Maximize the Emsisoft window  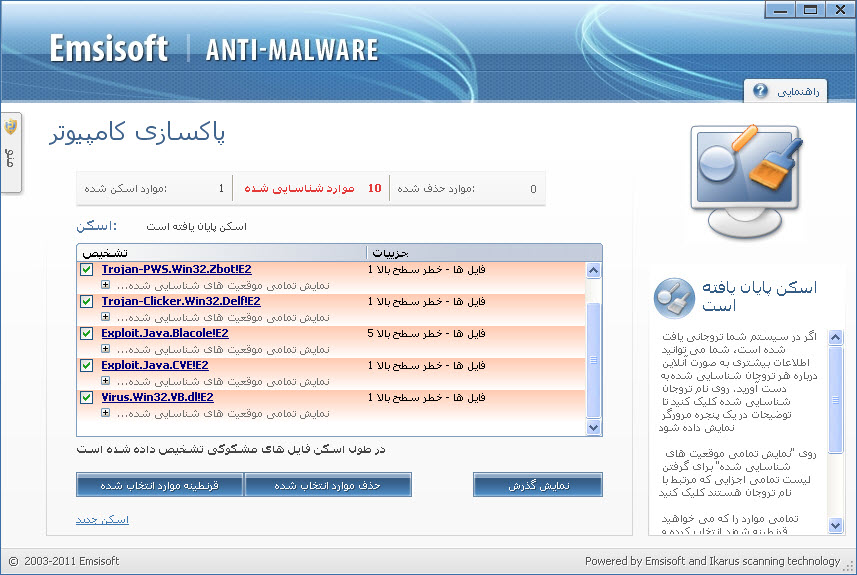click(810, 10)
